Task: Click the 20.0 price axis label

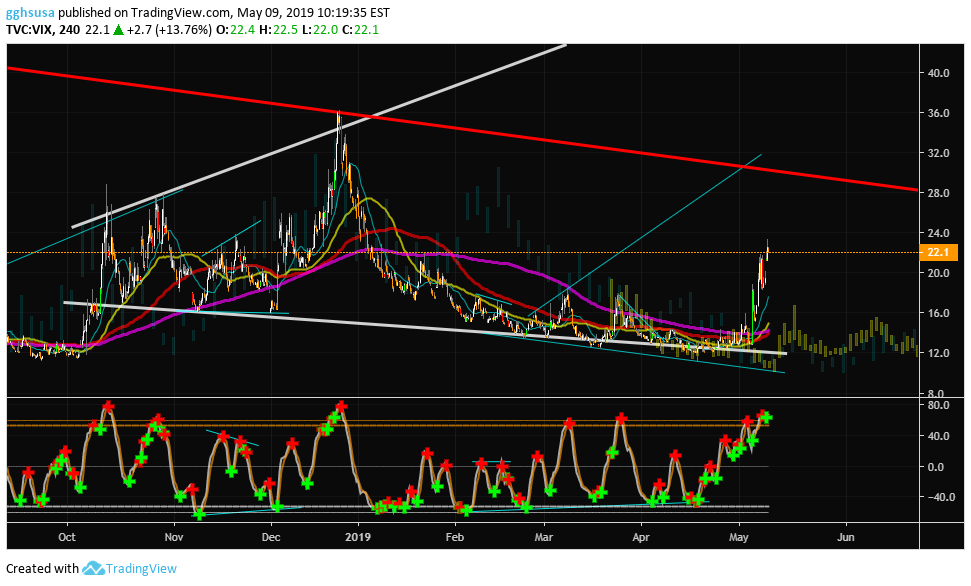Action: coord(938,273)
